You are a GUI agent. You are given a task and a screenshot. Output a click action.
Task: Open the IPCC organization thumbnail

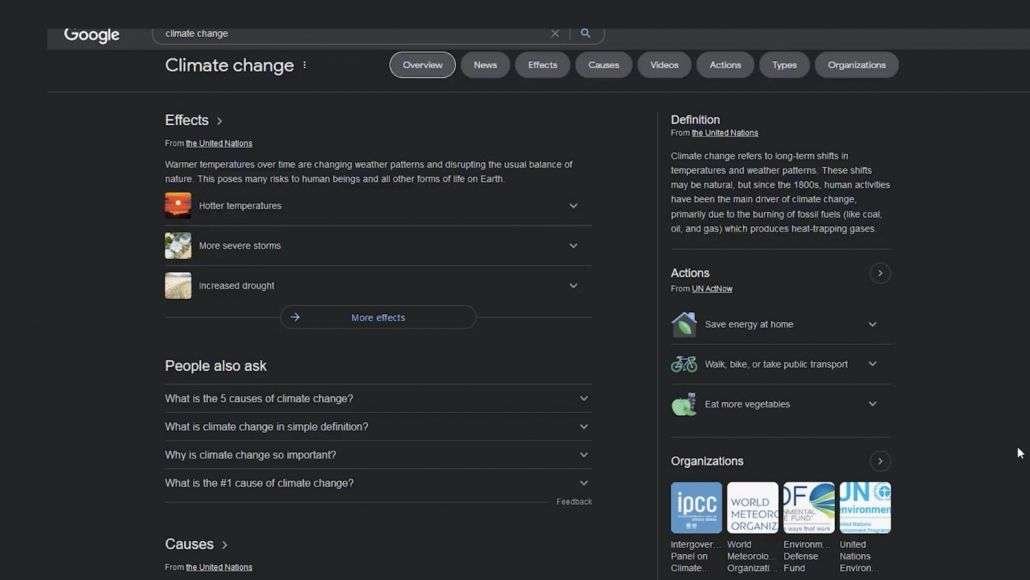pyautogui.click(x=696, y=508)
